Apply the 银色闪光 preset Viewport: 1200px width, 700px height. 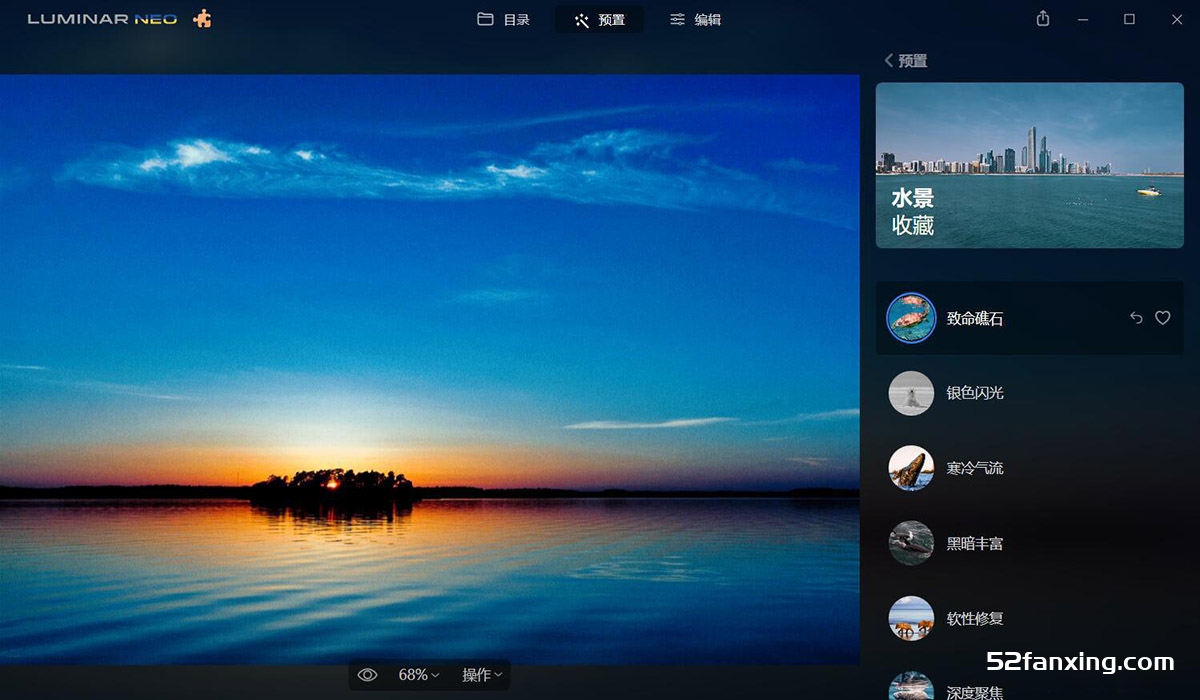click(x=1030, y=393)
